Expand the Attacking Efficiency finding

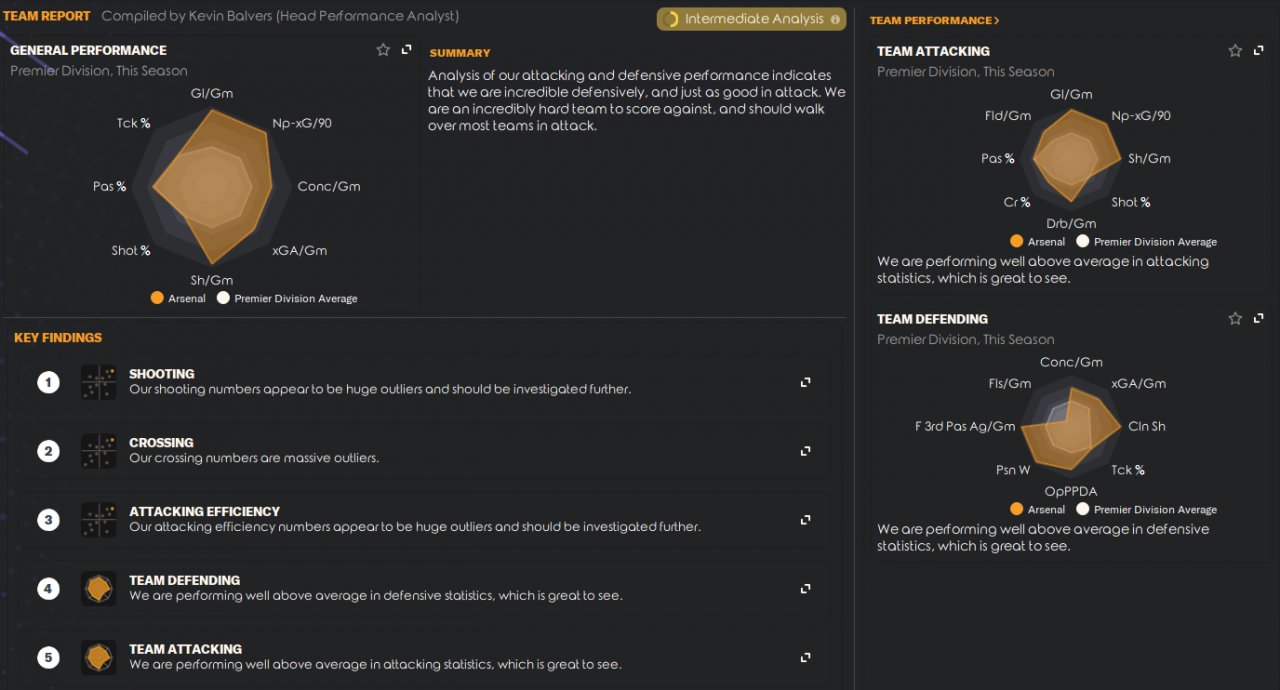coord(805,520)
